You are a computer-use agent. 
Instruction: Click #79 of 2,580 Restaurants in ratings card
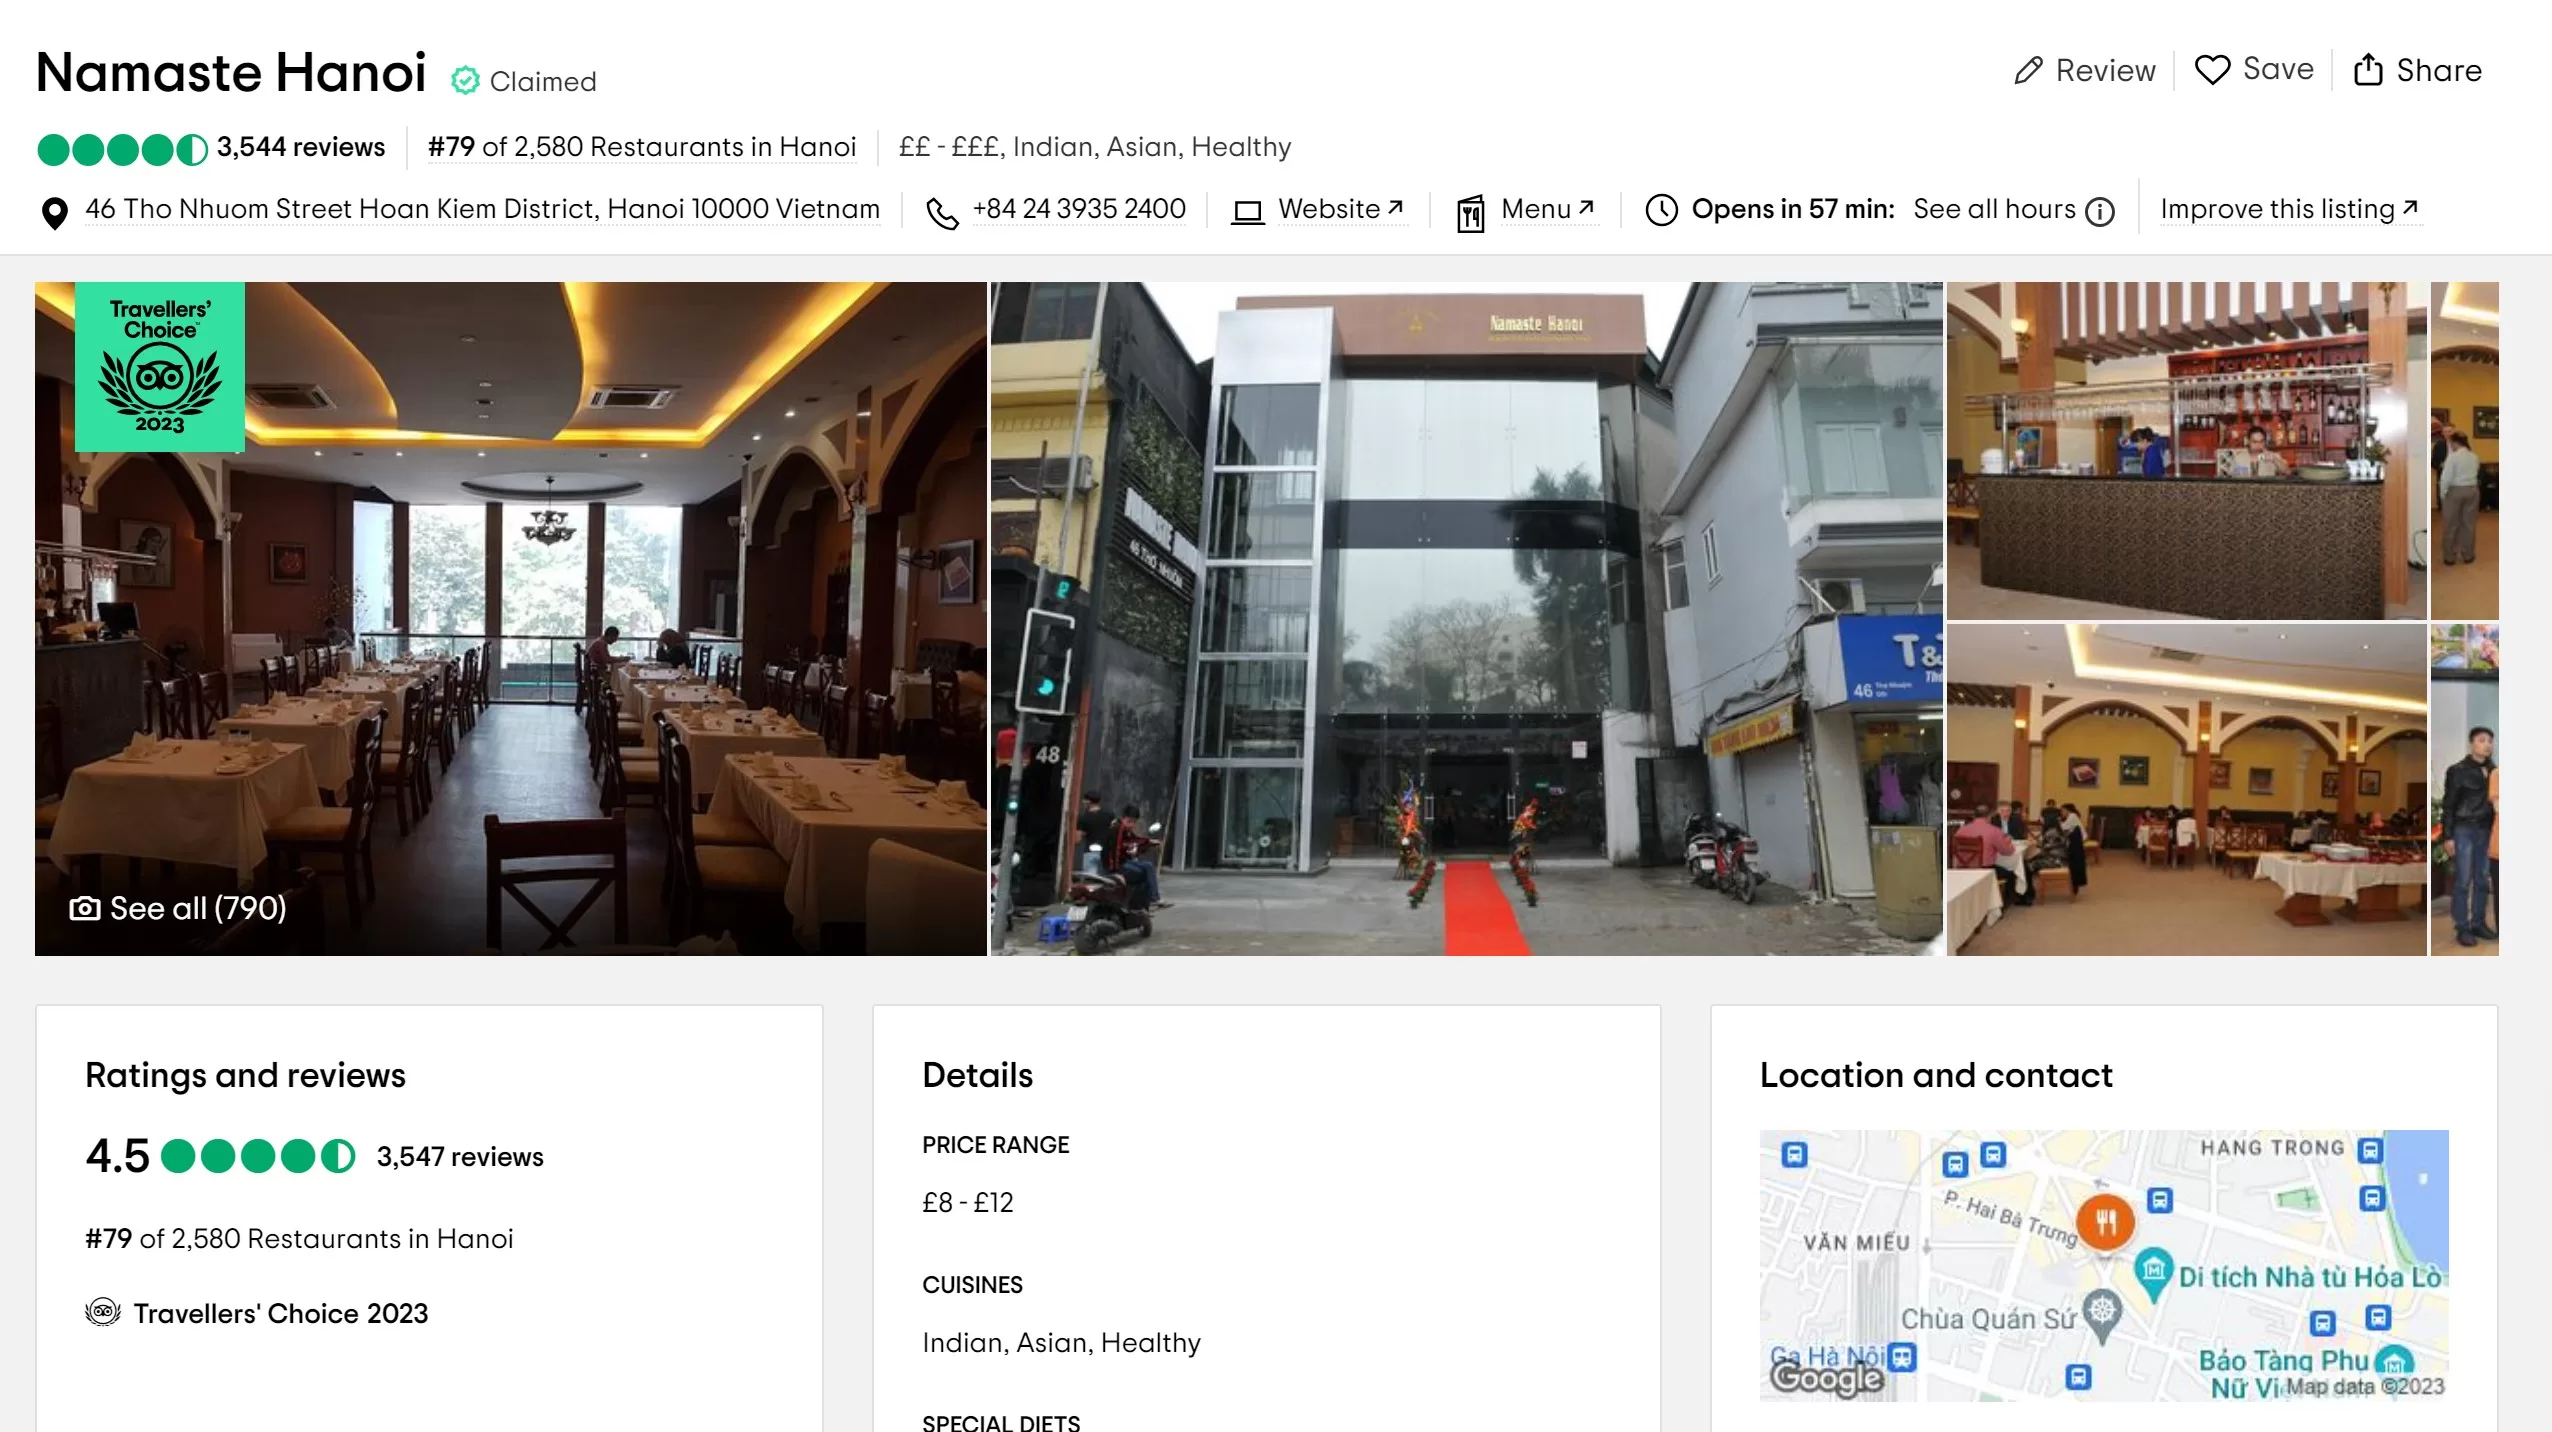(x=299, y=1239)
